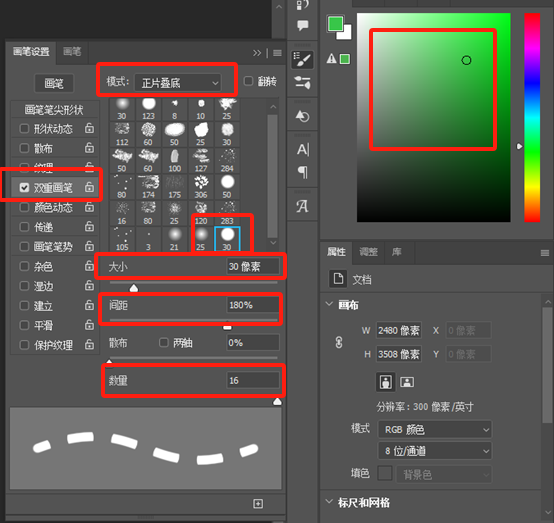Select 画笔笔尖形状 option
554x523 pixels.
(x=54, y=110)
